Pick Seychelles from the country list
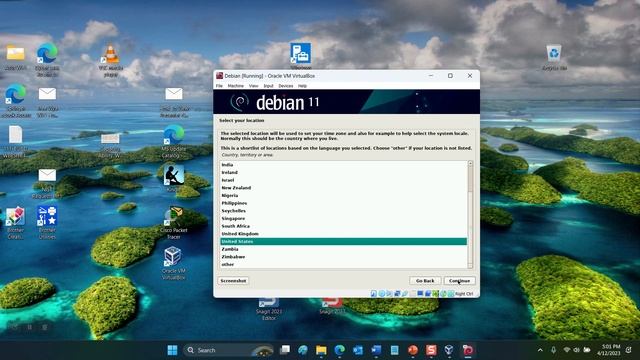 [343, 211]
